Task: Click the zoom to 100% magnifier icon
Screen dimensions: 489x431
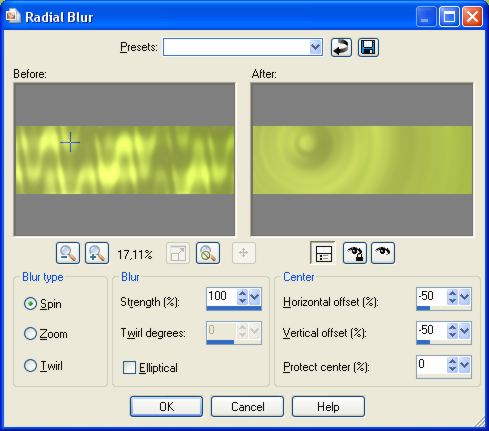Action: pyautogui.click(x=208, y=253)
